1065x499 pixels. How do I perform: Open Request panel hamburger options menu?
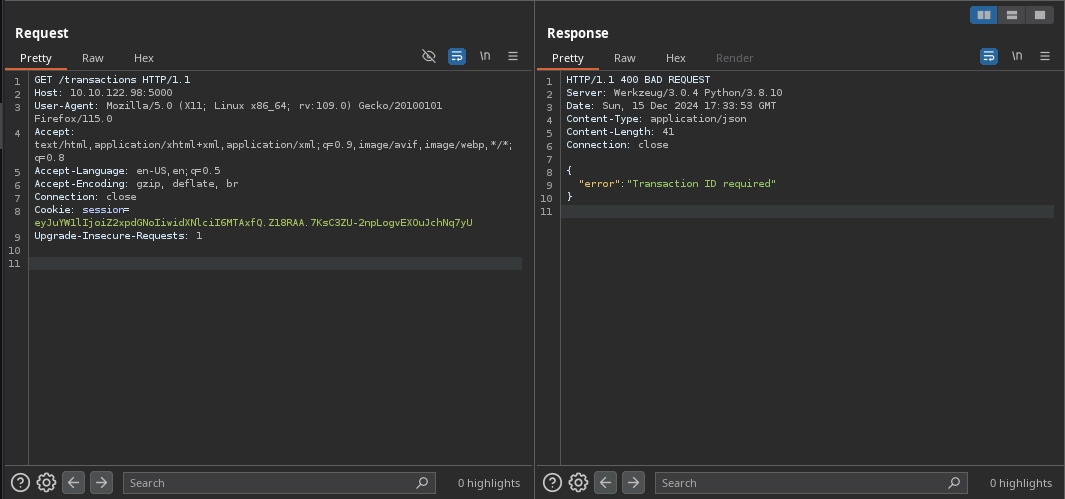coord(513,57)
